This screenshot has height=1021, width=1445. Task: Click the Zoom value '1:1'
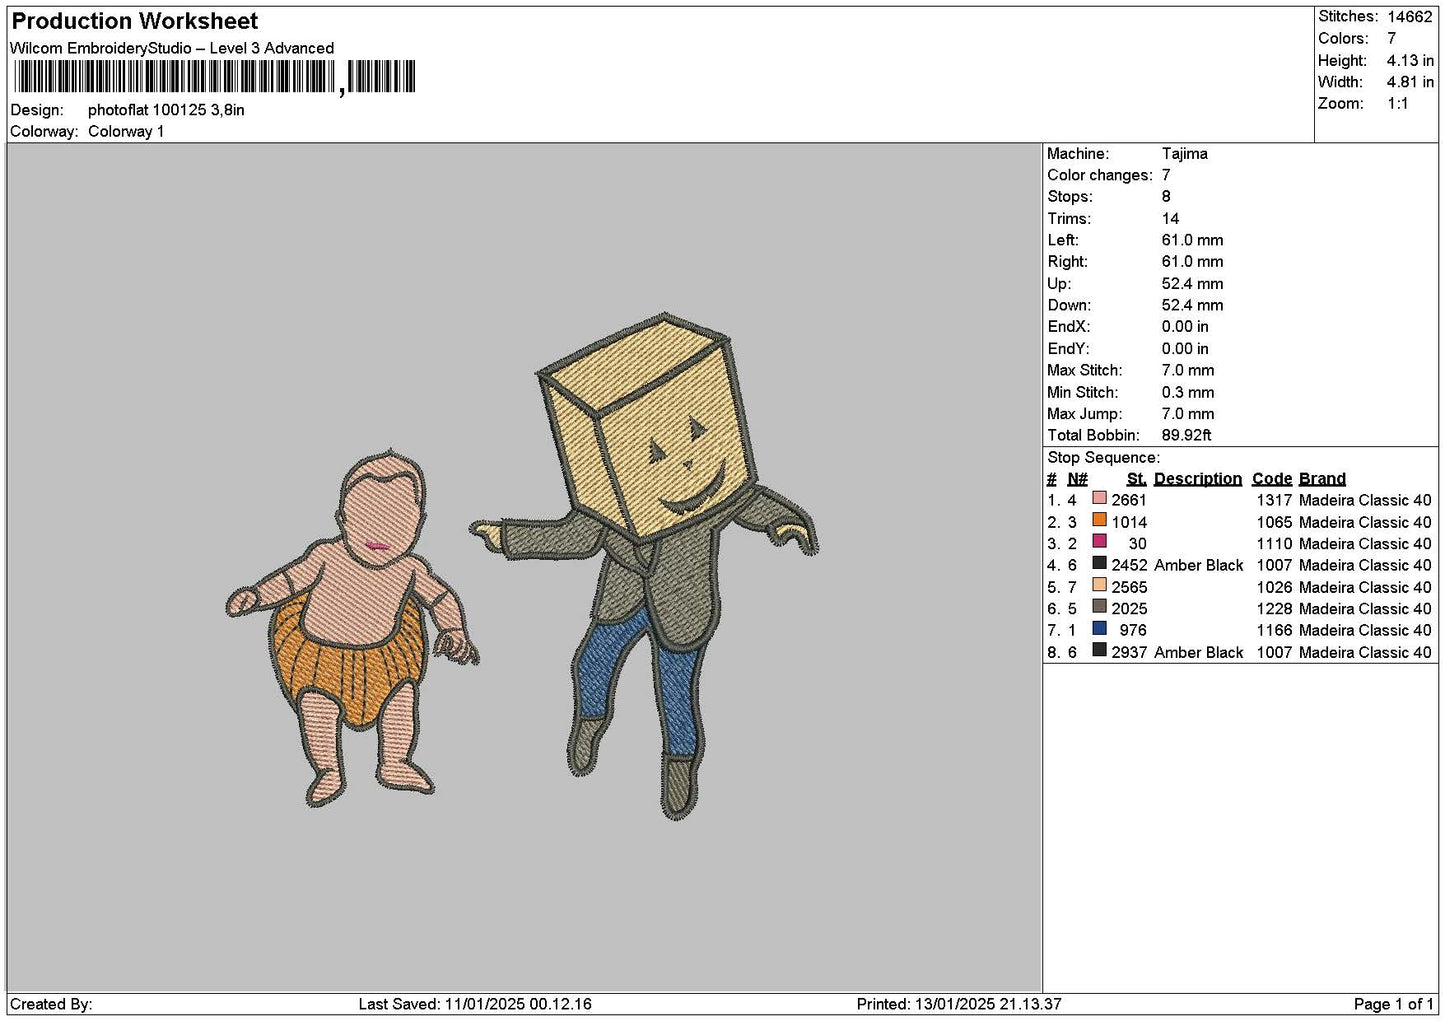pos(1397,104)
